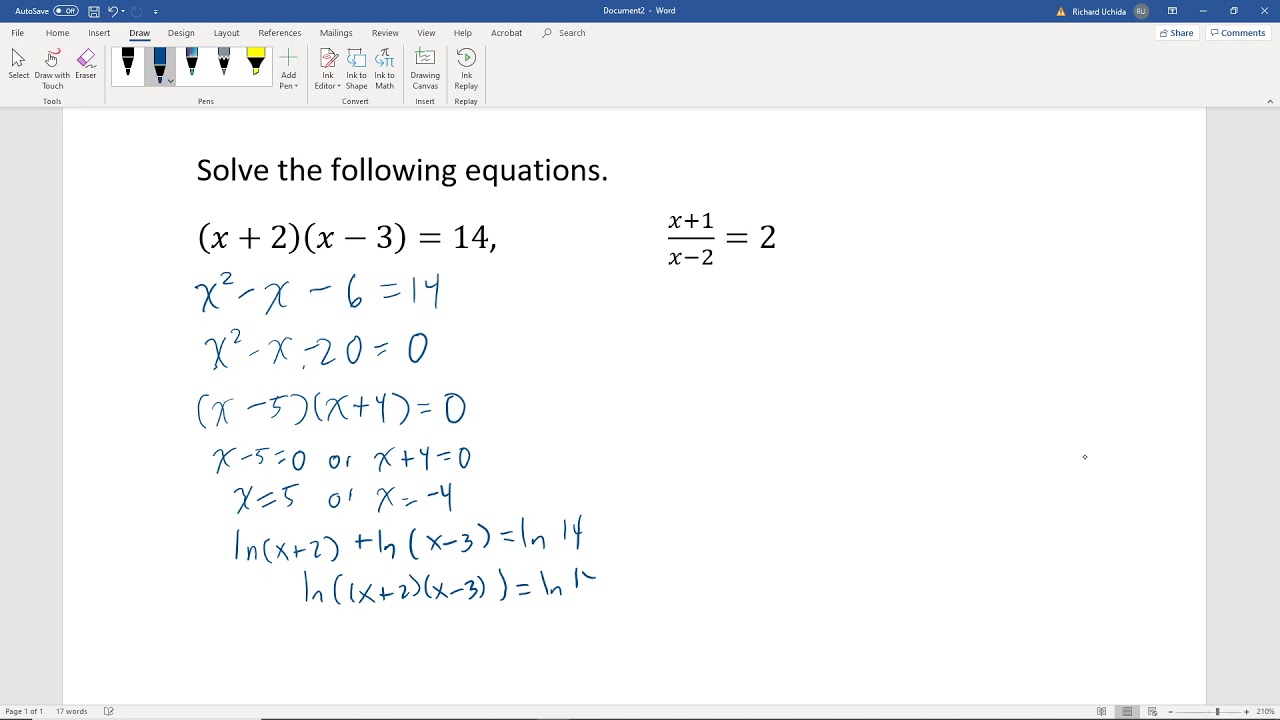The height and width of the screenshot is (720, 1280).
Task: Collapse the ribbon with the chevron
Action: click(1270, 101)
